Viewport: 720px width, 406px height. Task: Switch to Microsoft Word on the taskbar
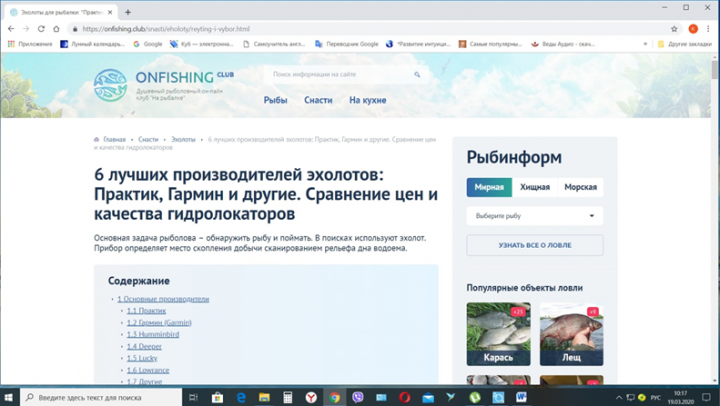coord(522,397)
